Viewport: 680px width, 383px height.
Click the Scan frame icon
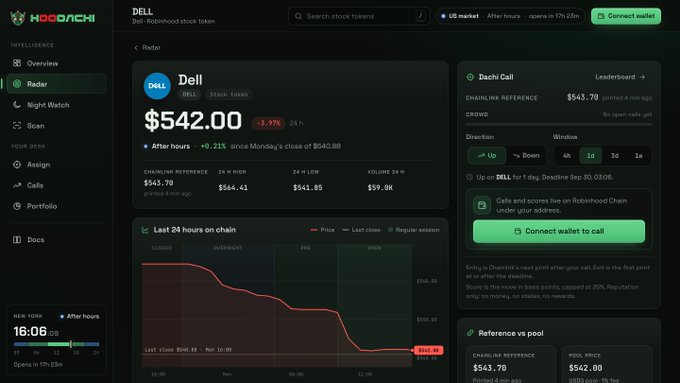[17, 125]
